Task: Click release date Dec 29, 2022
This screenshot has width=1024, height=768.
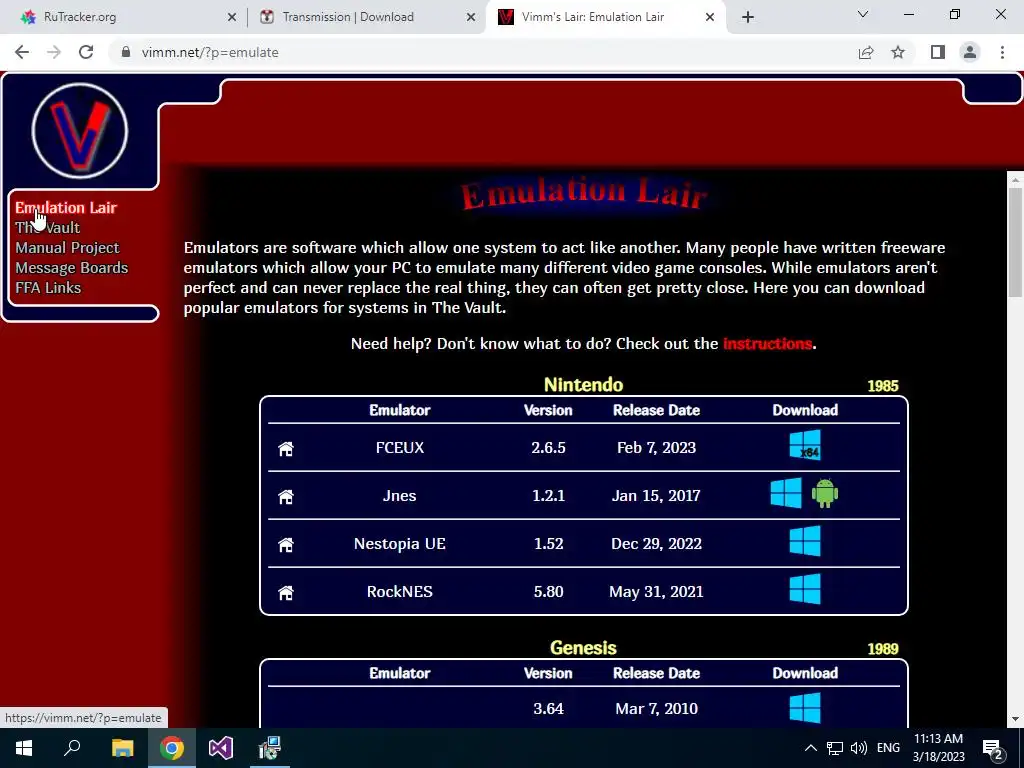Action: pos(656,543)
